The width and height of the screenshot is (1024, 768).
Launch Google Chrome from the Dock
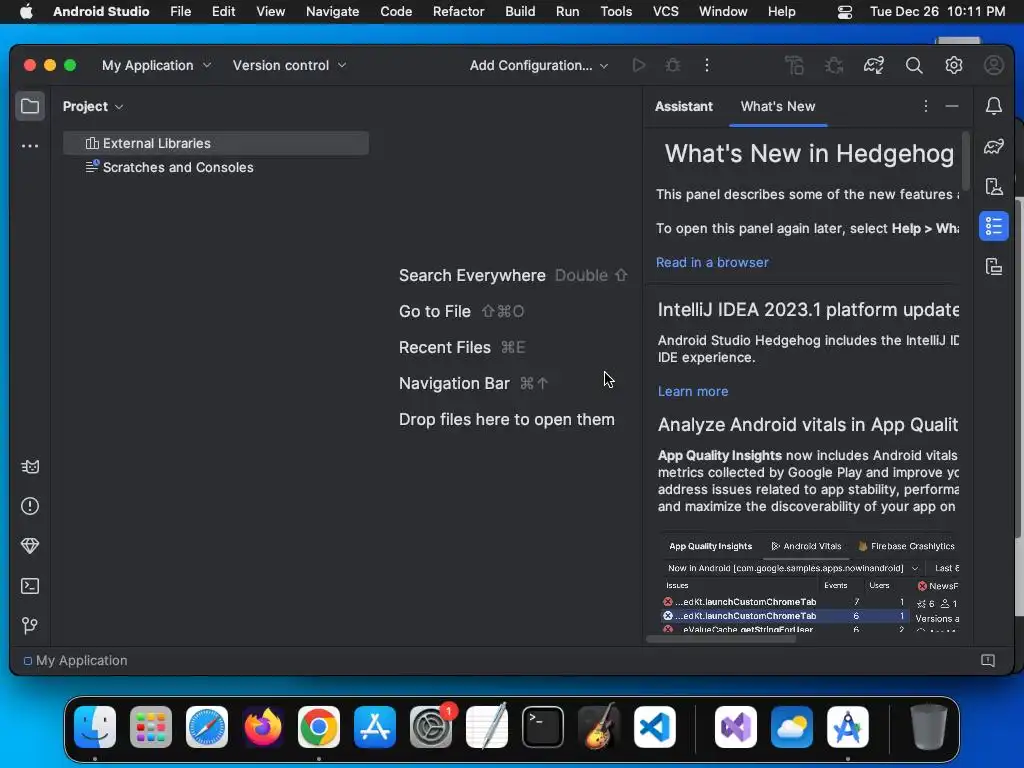319,727
